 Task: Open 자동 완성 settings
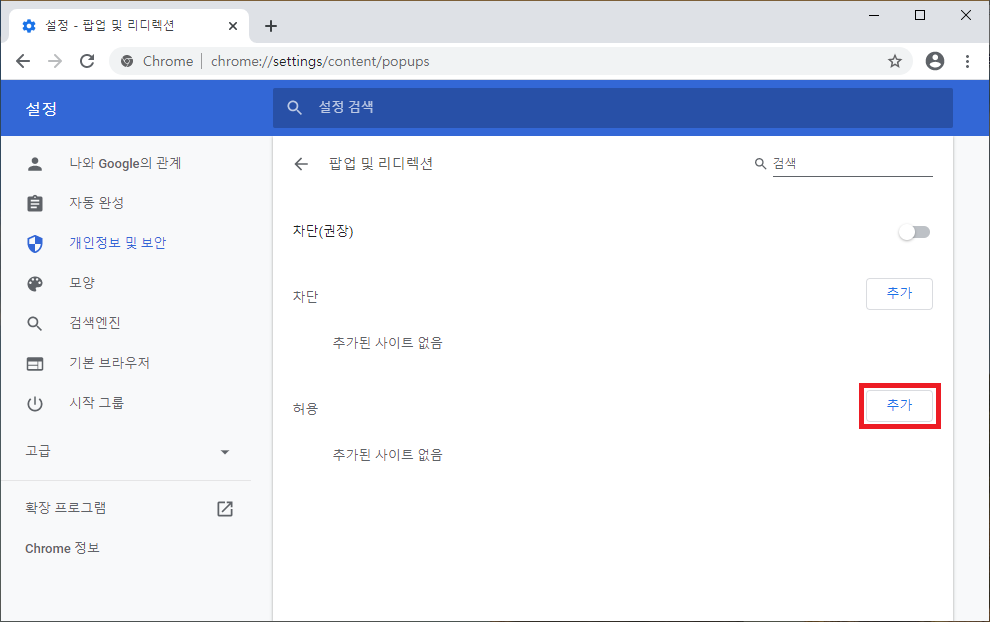coord(97,203)
